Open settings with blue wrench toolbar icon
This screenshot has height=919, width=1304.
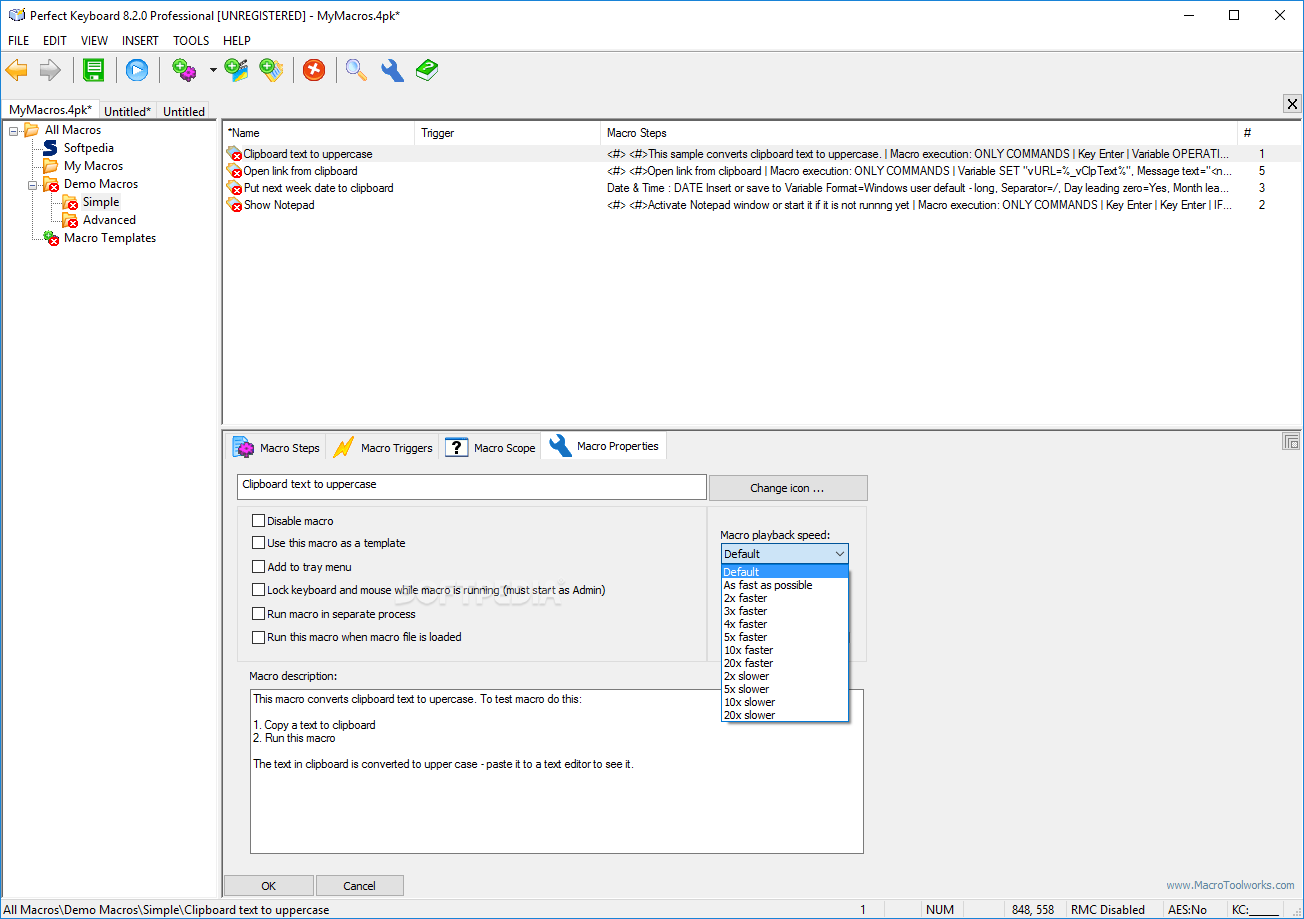coord(392,70)
